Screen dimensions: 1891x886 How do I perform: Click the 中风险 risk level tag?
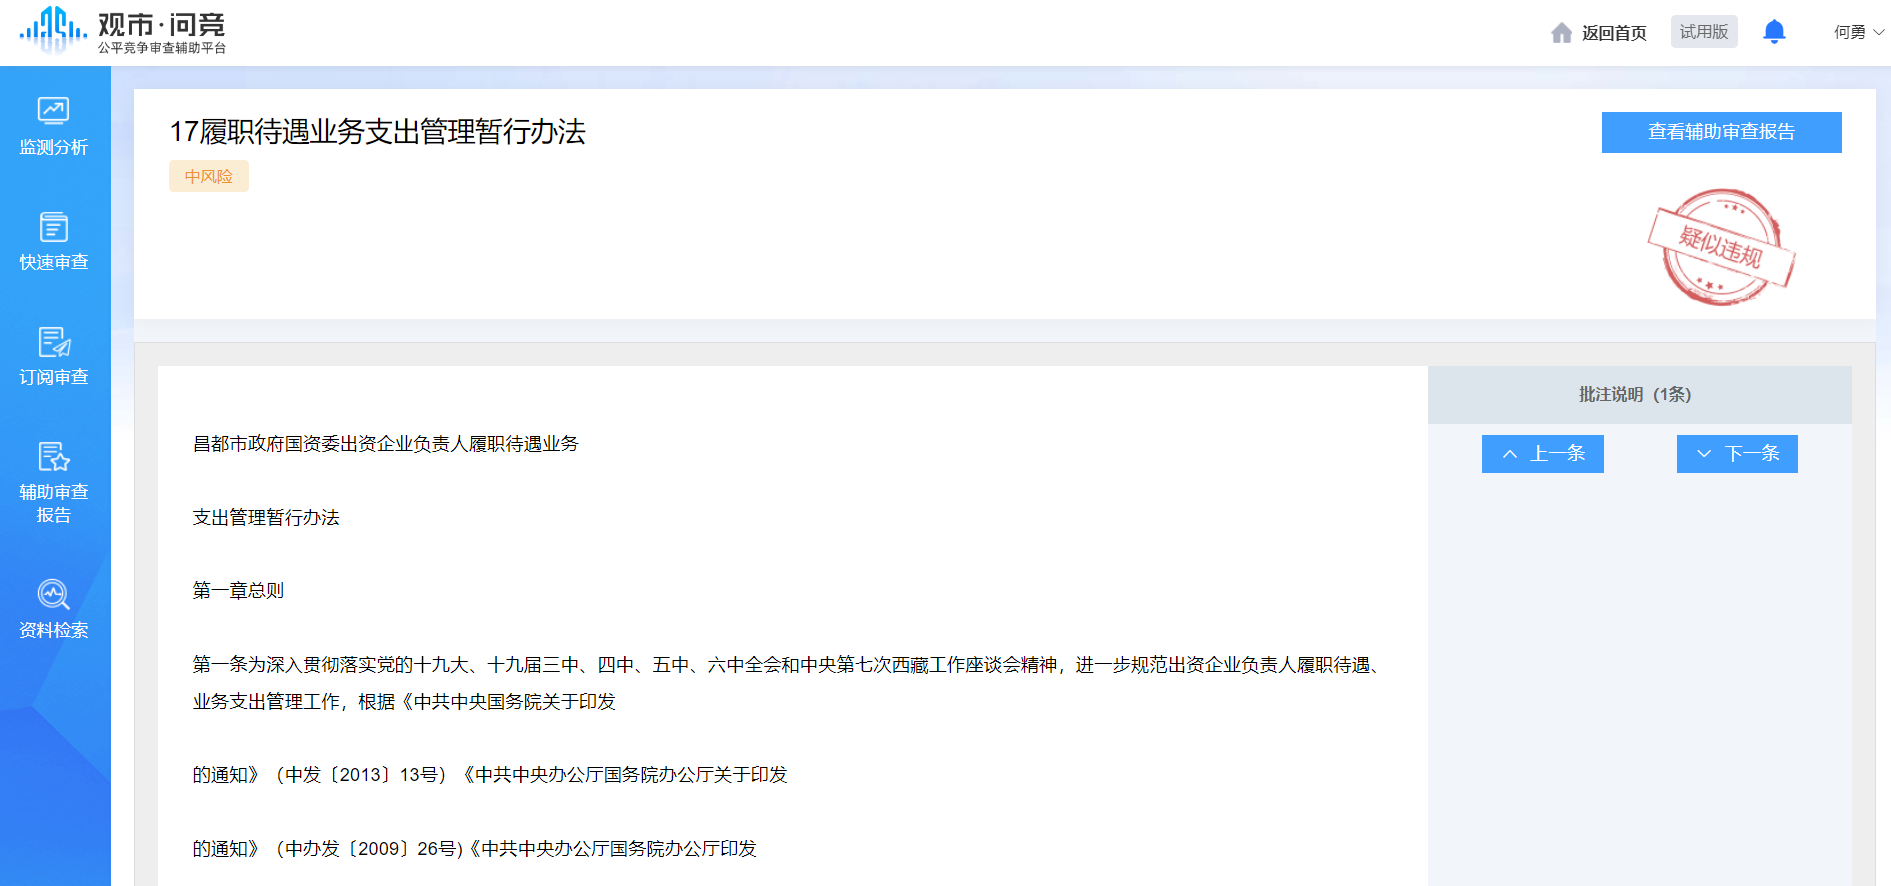[208, 176]
